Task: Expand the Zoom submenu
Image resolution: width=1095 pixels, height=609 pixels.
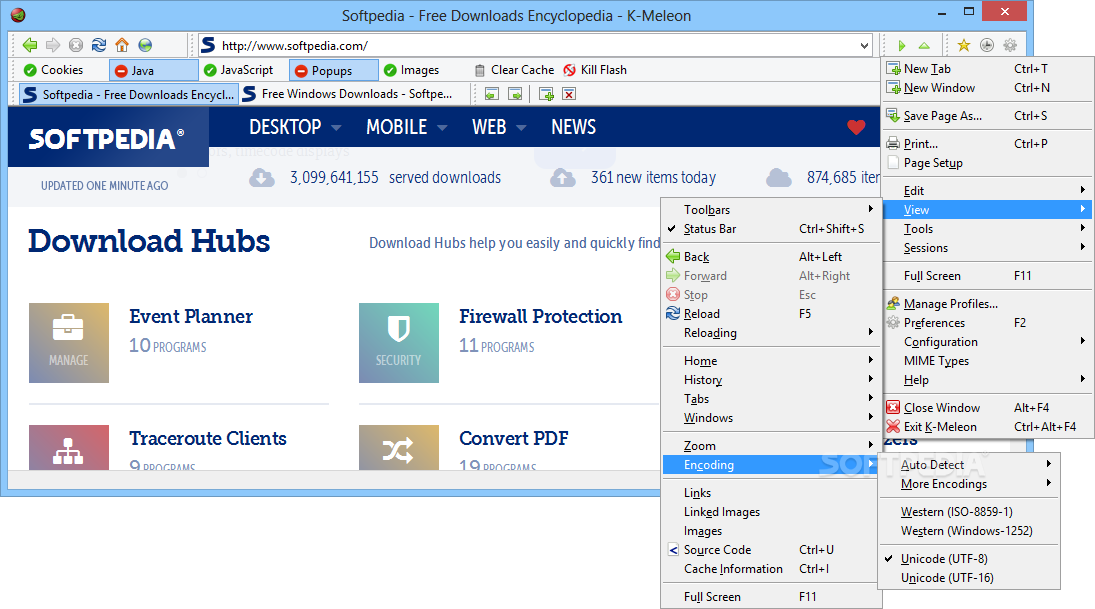Action: coord(771,446)
